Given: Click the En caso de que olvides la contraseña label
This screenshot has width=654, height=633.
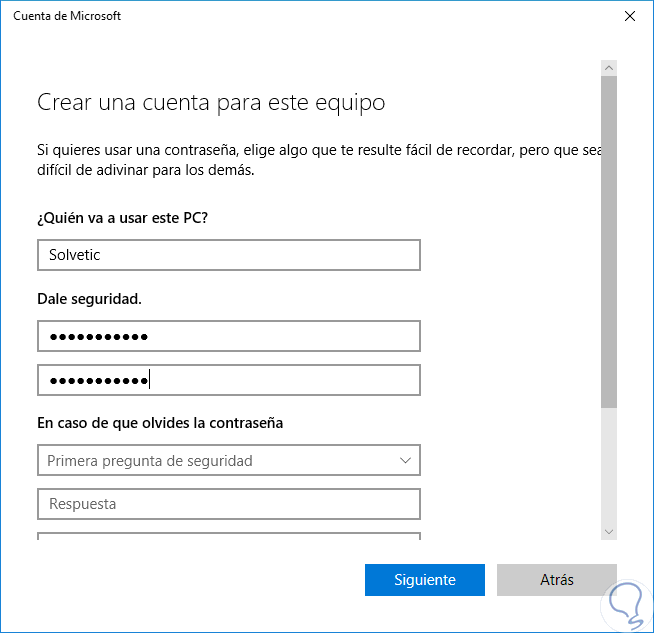Looking at the screenshot, I should pos(160,423).
